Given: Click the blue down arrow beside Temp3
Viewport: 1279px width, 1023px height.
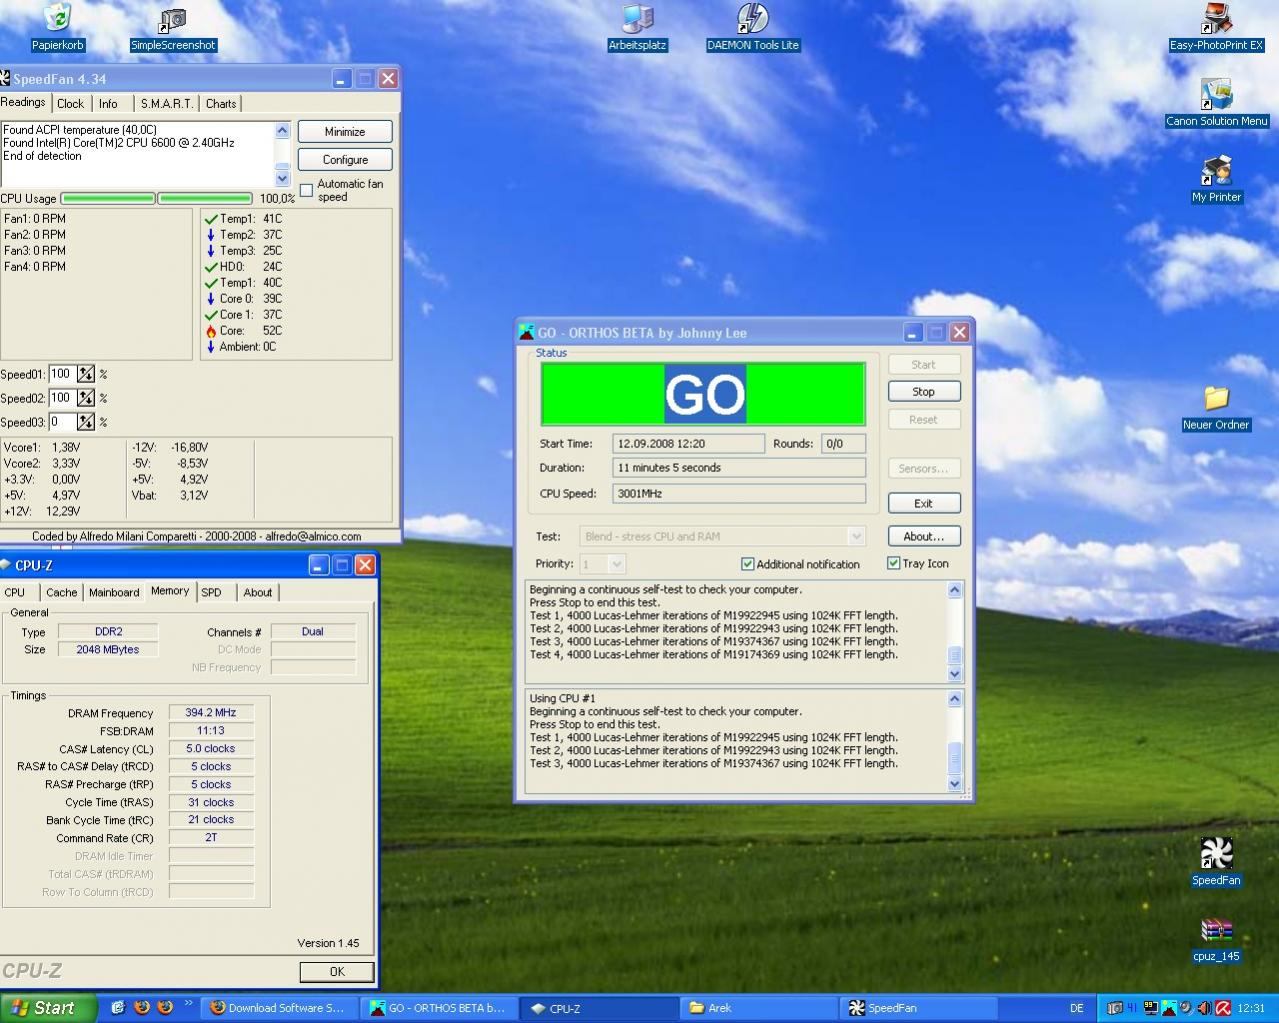Looking at the screenshot, I should coord(210,251).
